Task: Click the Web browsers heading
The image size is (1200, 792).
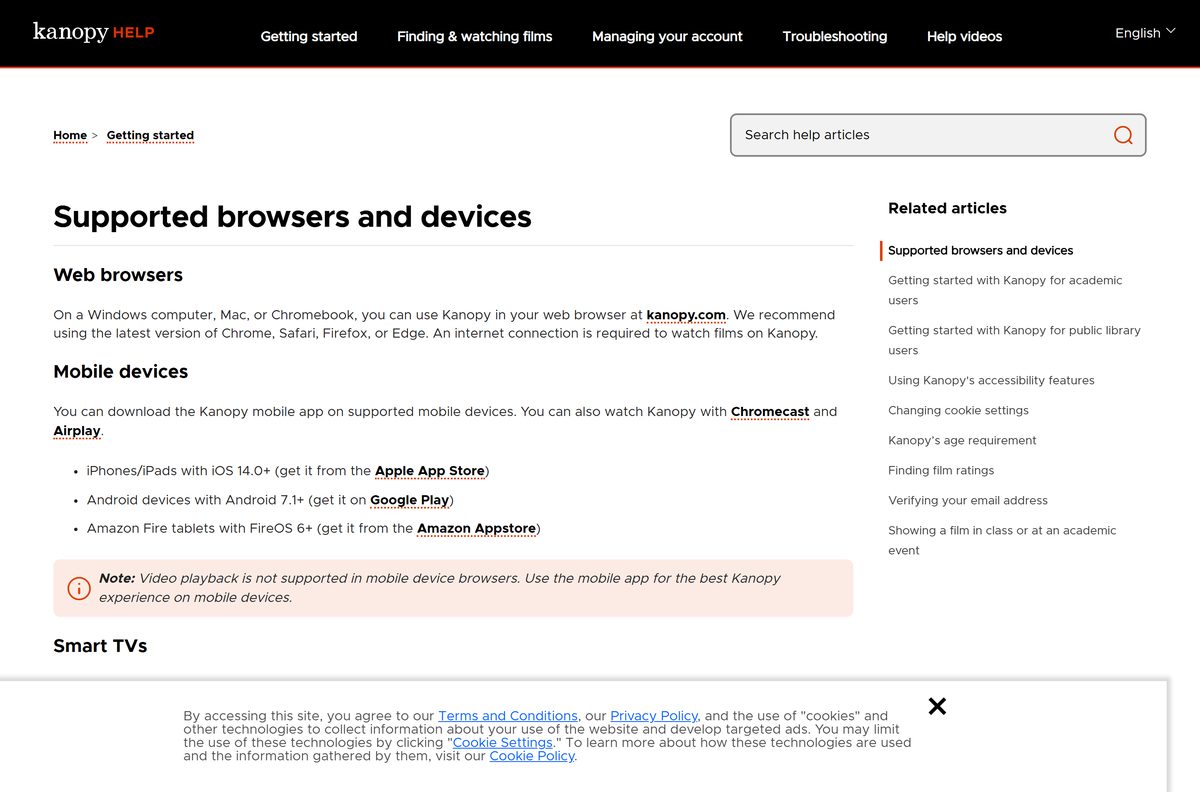Action: (x=118, y=275)
